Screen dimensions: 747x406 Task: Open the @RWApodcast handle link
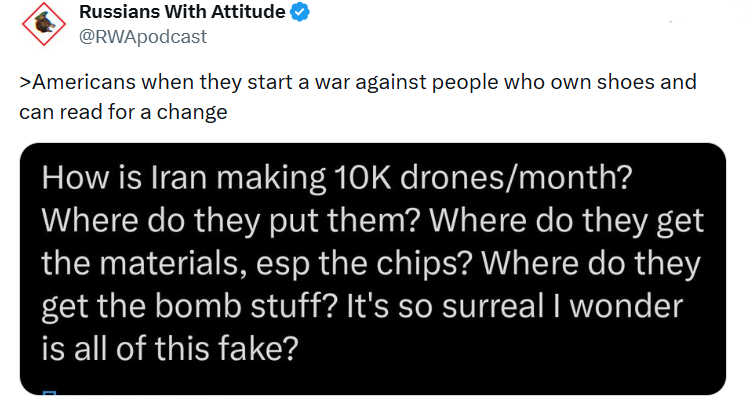143,37
